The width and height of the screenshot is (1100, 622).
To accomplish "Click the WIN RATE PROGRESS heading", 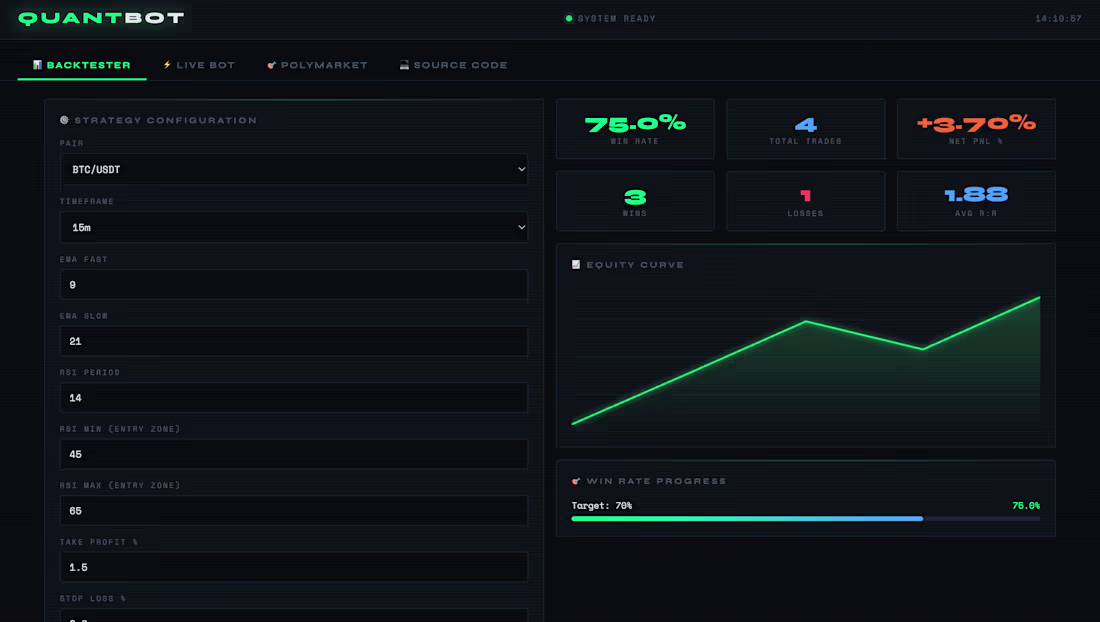I will (x=656, y=481).
